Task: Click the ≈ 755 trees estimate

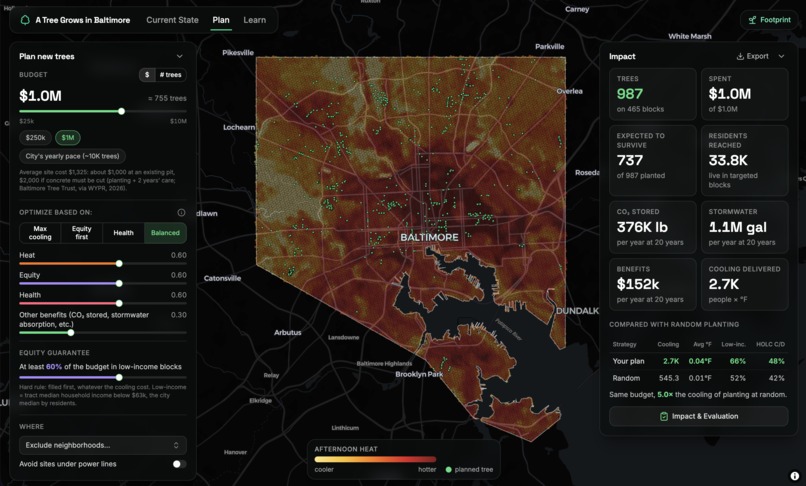Action: pos(167,98)
